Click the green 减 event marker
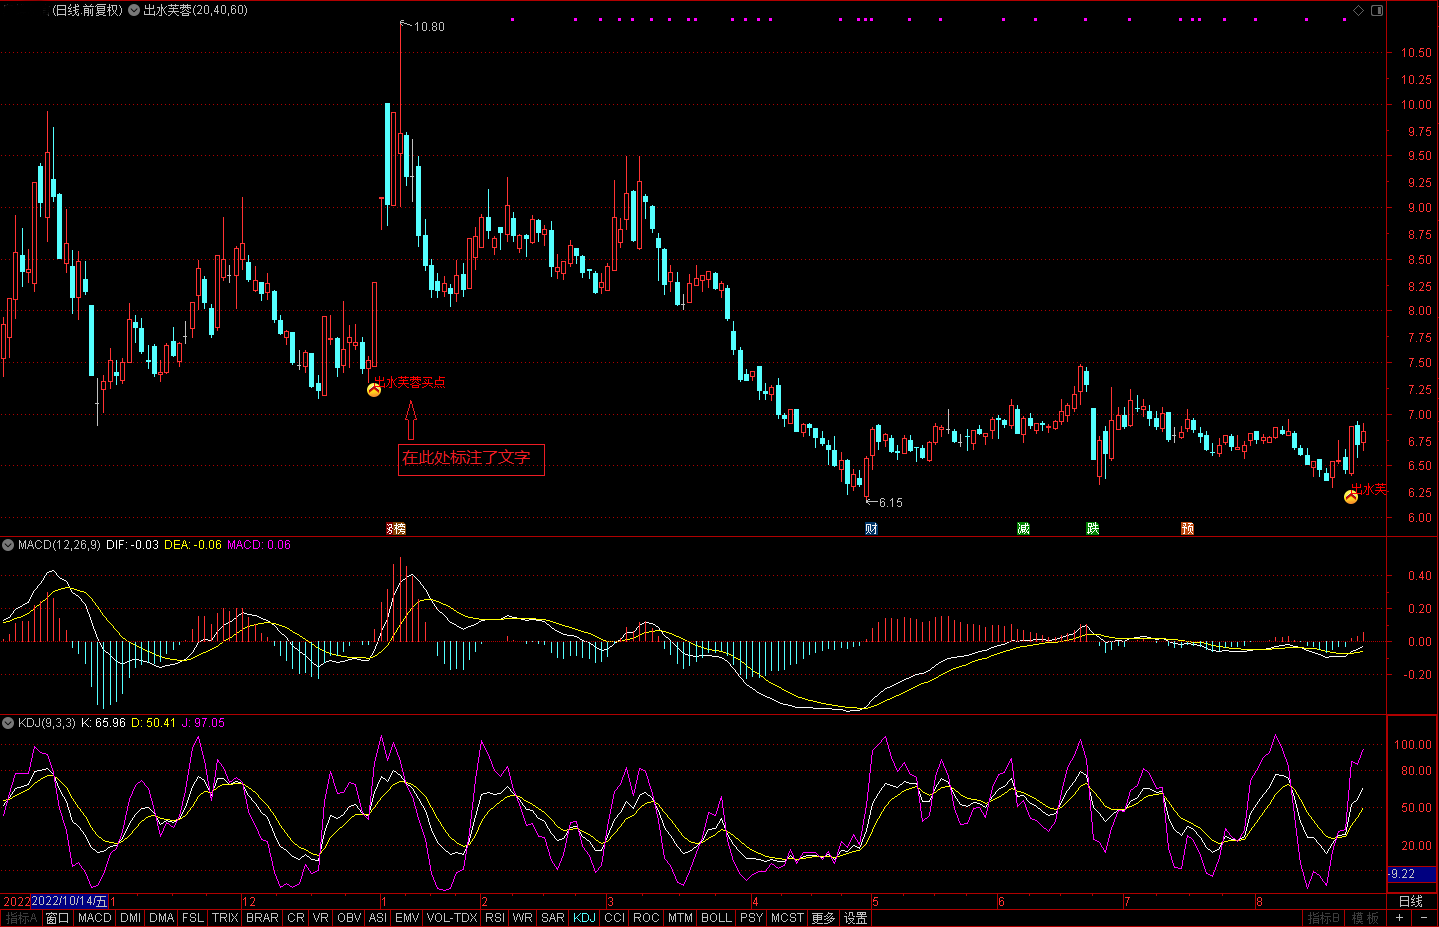1439x927 pixels. [1023, 528]
